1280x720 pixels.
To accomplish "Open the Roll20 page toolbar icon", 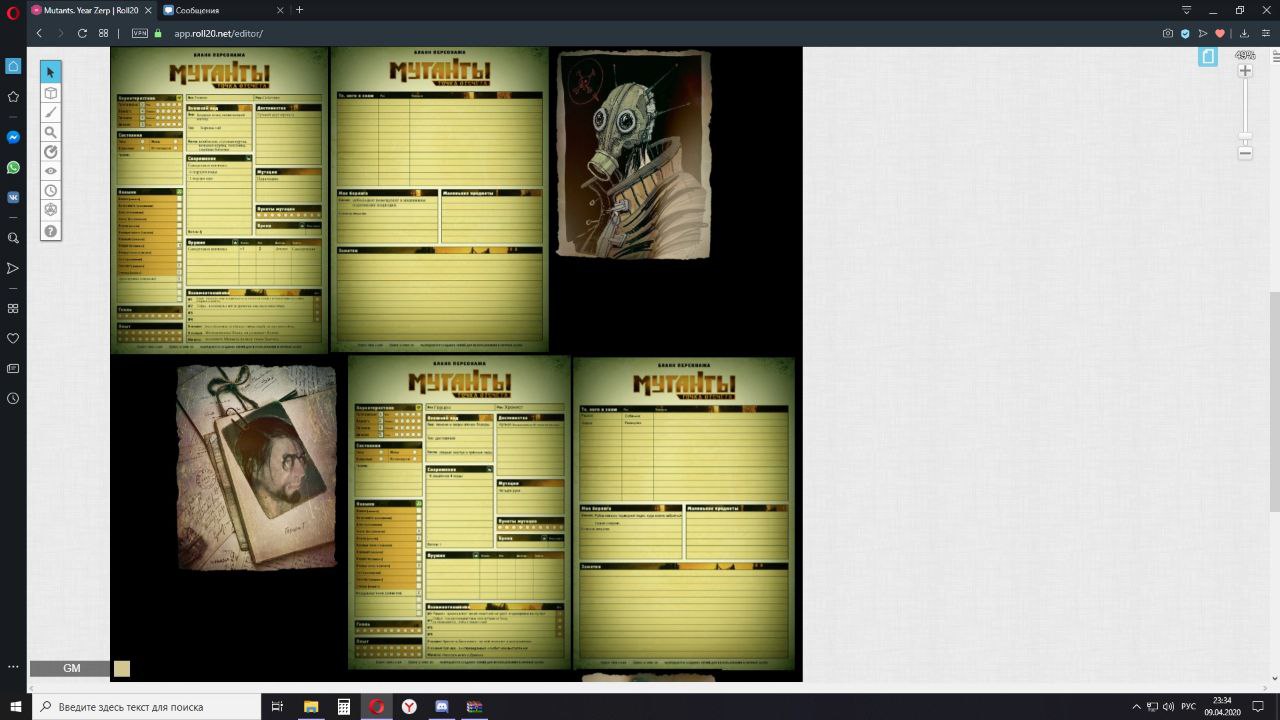I will click(1208, 57).
